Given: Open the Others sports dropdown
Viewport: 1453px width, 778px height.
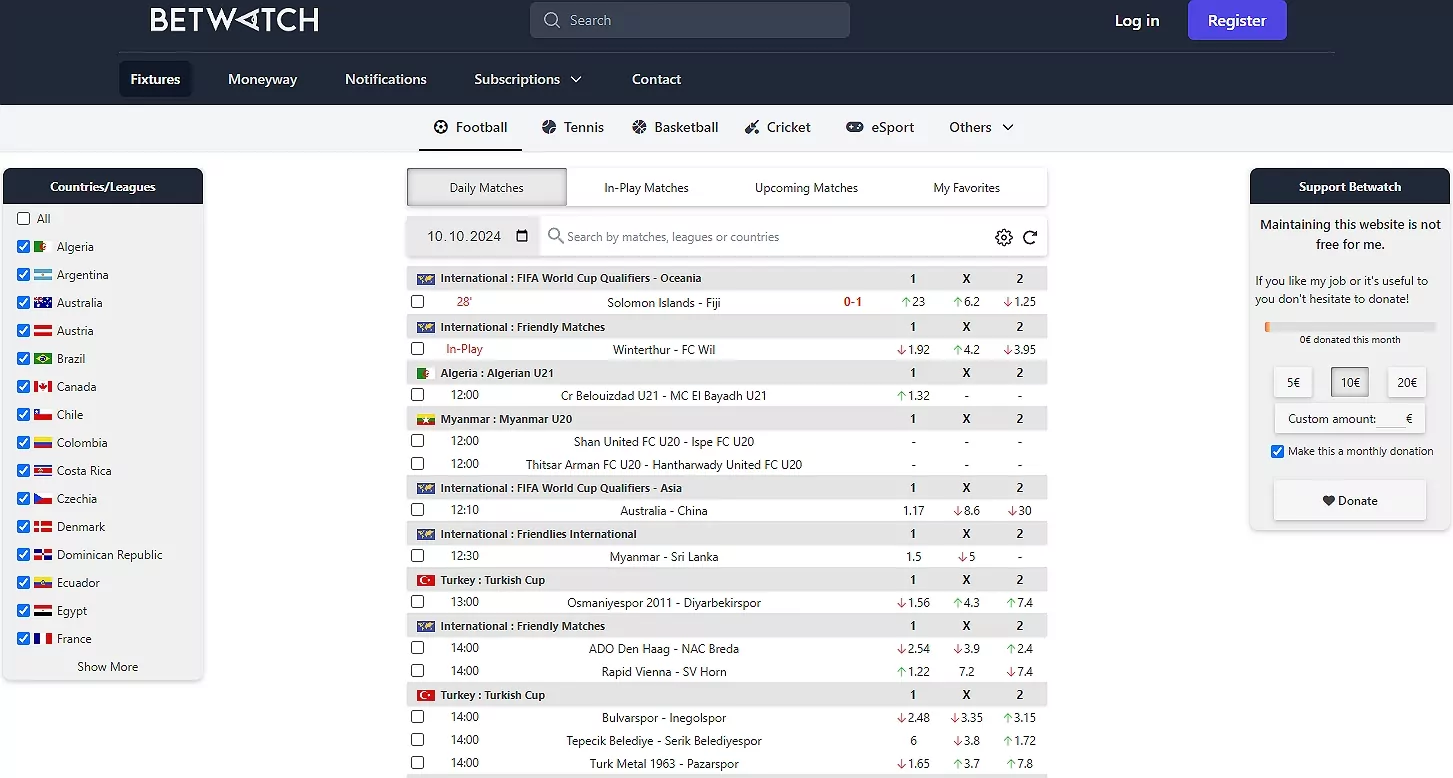Looking at the screenshot, I should (x=981, y=127).
